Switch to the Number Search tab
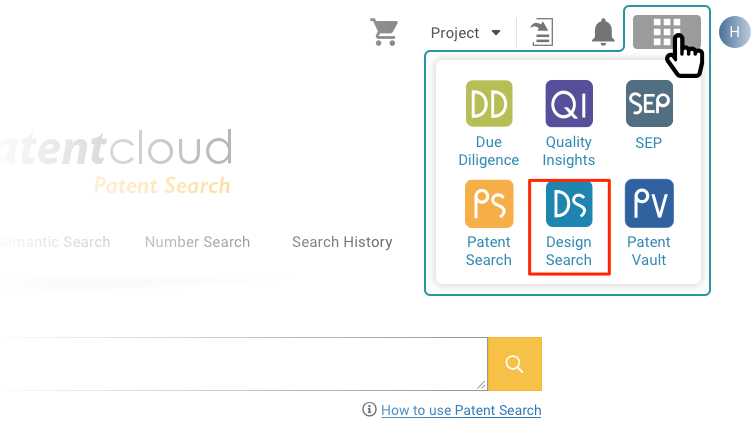Viewport: 756px width, 432px height. 197,242
